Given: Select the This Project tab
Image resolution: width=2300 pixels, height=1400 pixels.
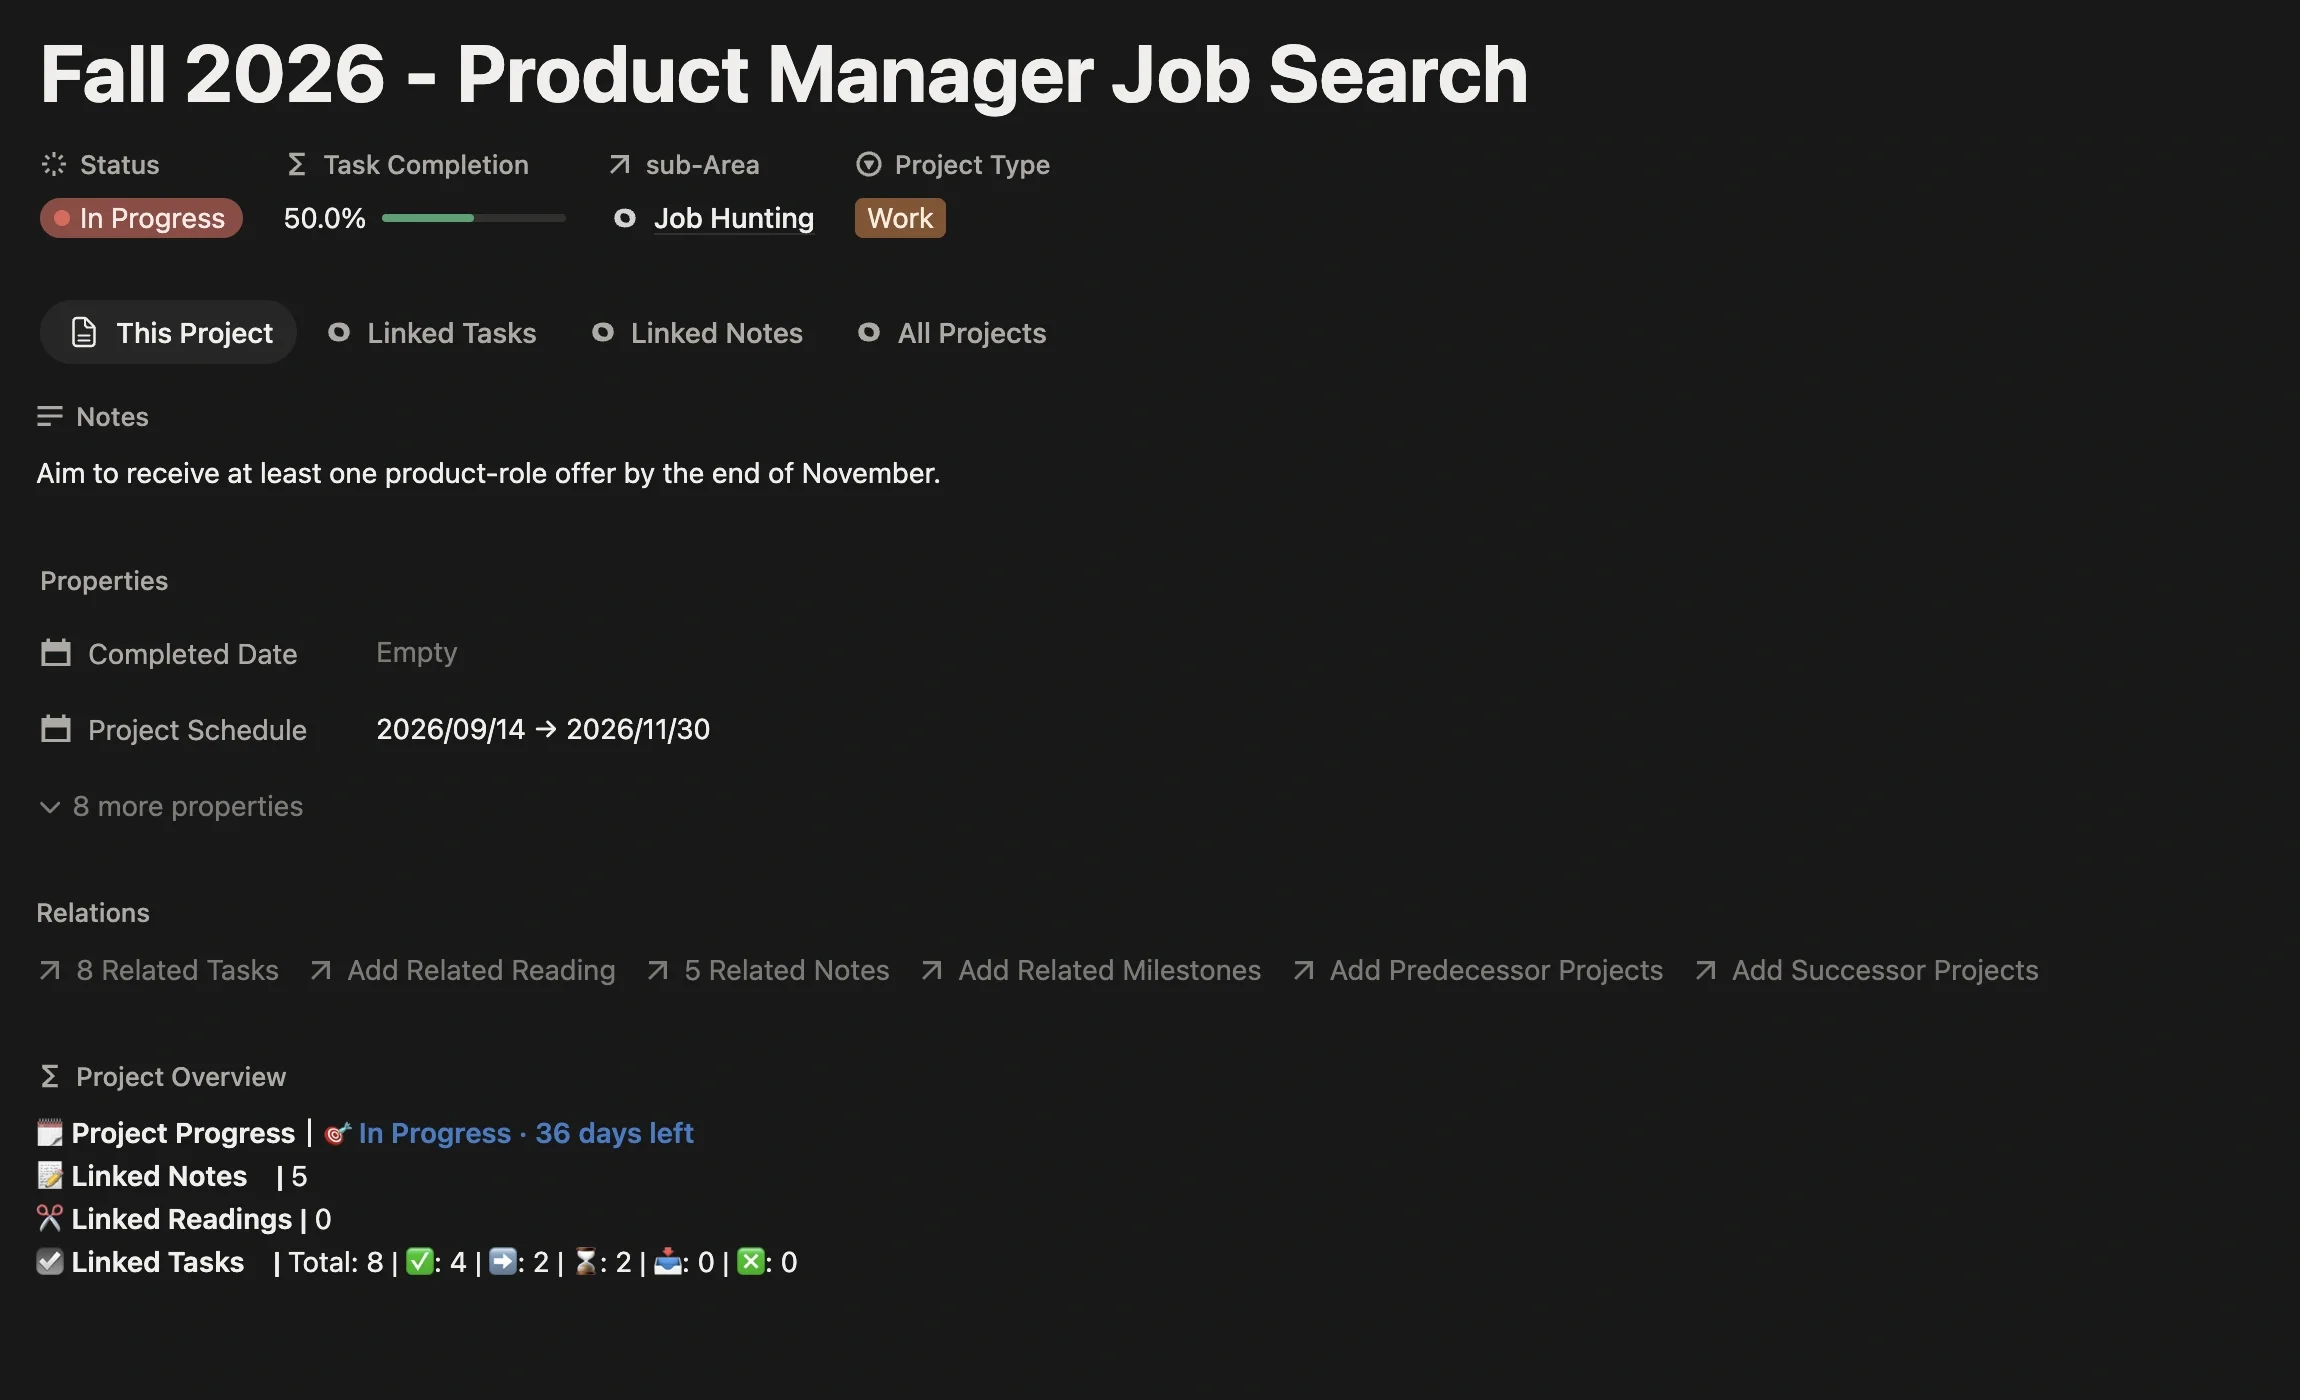Looking at the screenshot, I should (168, 332).
